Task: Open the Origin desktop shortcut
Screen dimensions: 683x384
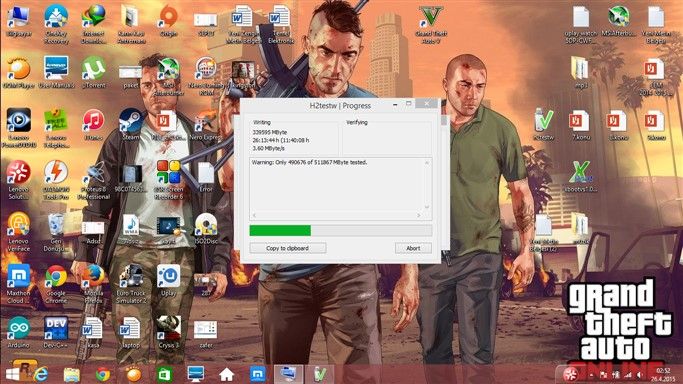Action: [169, 21]
